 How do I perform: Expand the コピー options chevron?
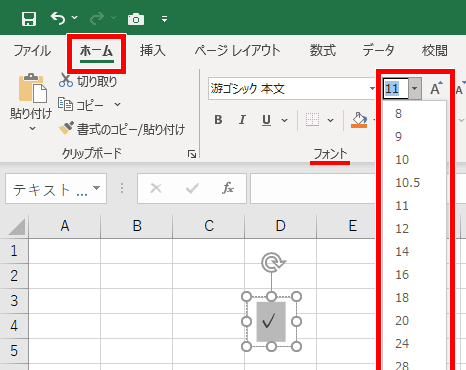point(117,105)
